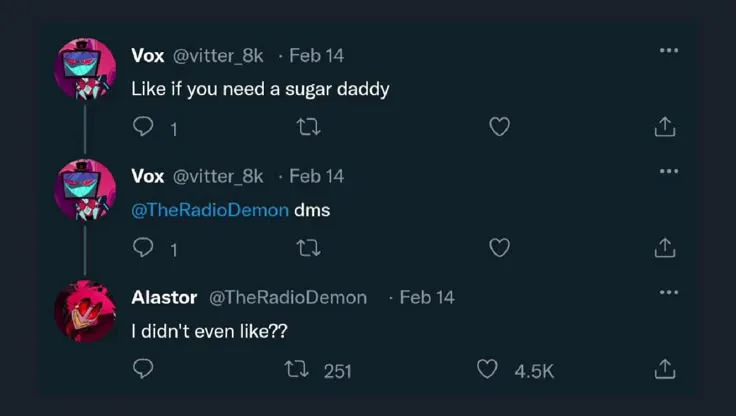
Task: Open Vox's avatar on the first tweet
Action: [x=84, y=69]
